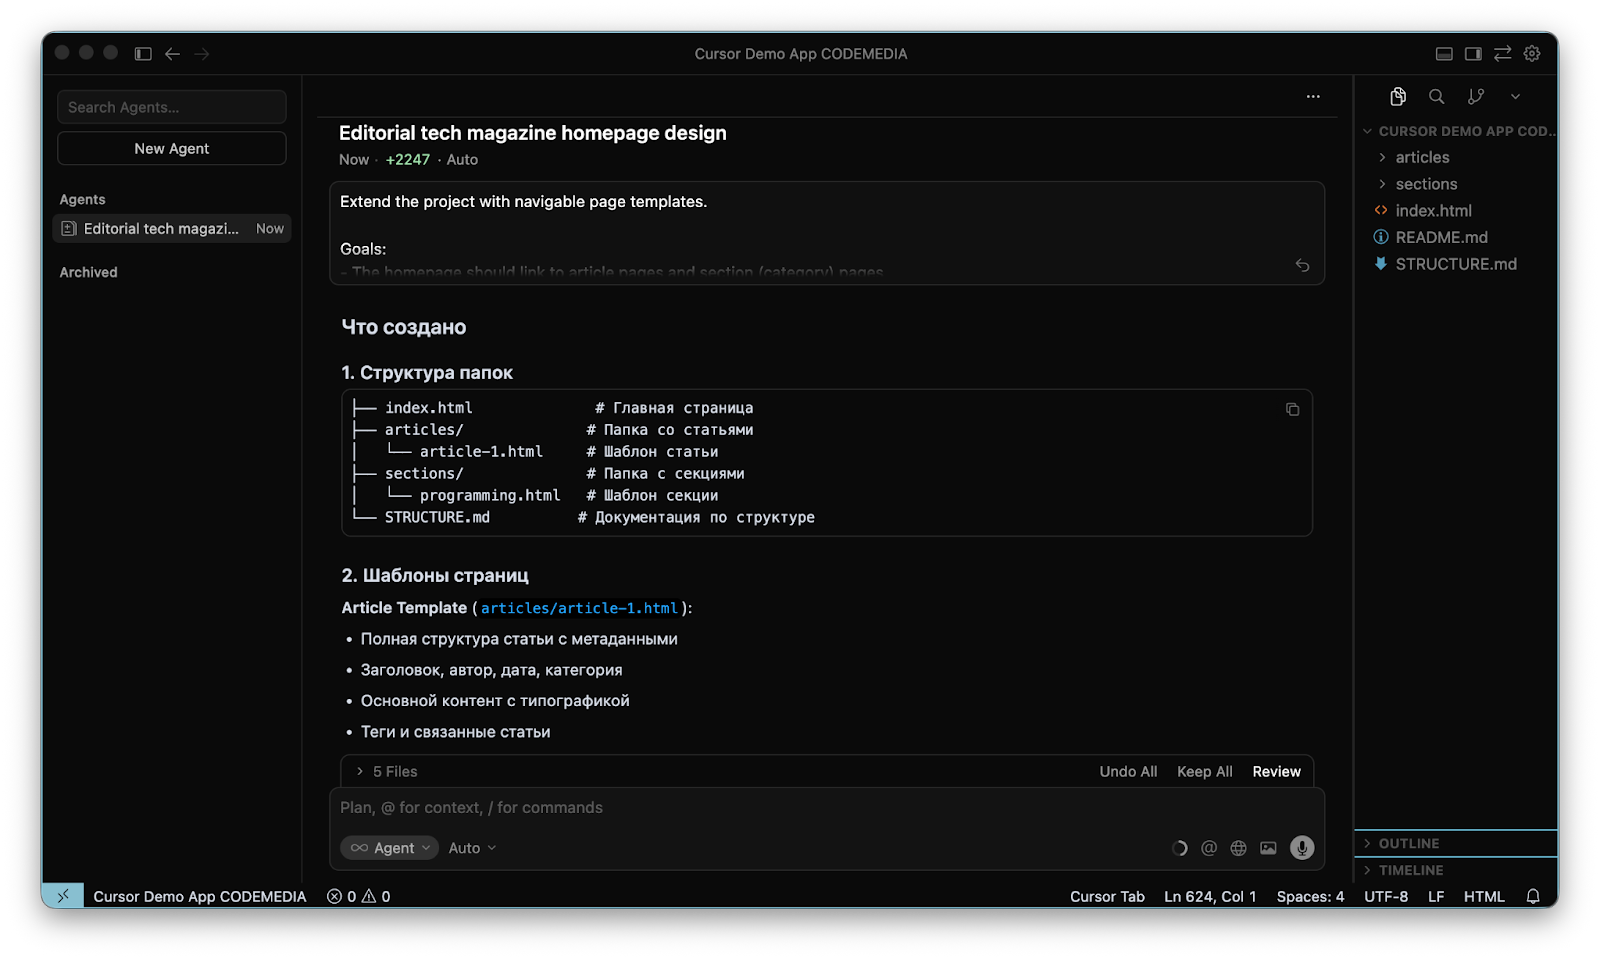Viewport: 1600px width, 959px height.
Task: Open the search icon in right panel
Action: (x=1436, y=97)
